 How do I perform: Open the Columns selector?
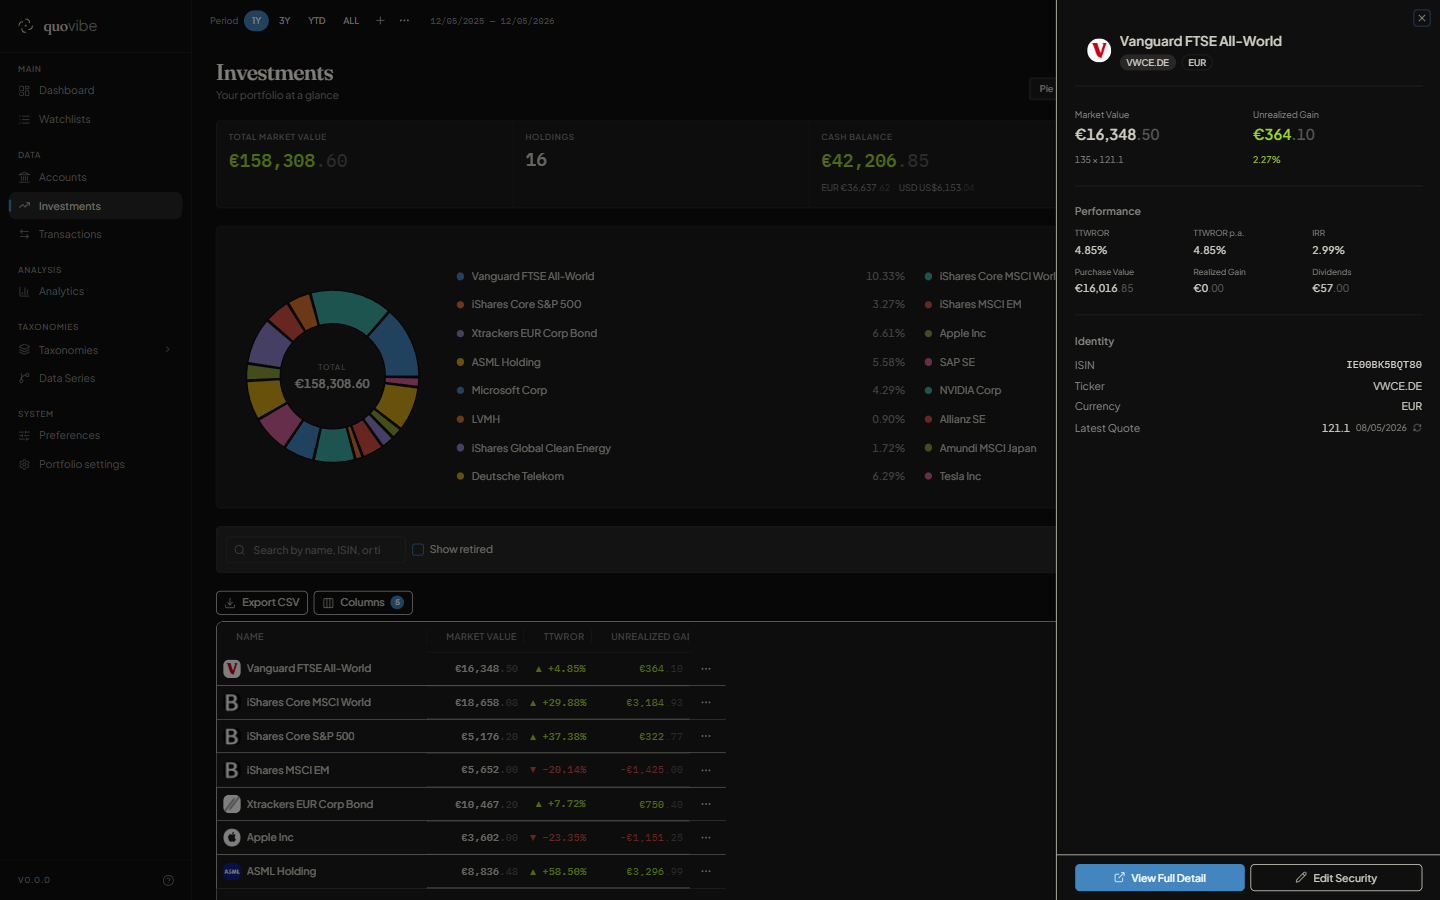pyautogui.click(x=363, y=603)
